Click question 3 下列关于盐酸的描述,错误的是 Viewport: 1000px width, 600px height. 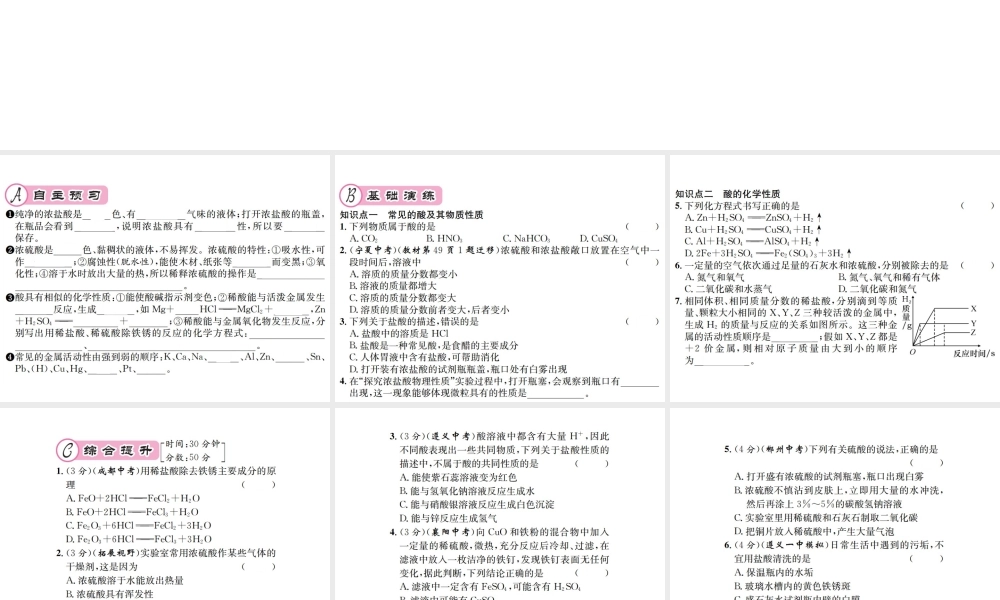[x=409, y=321]
